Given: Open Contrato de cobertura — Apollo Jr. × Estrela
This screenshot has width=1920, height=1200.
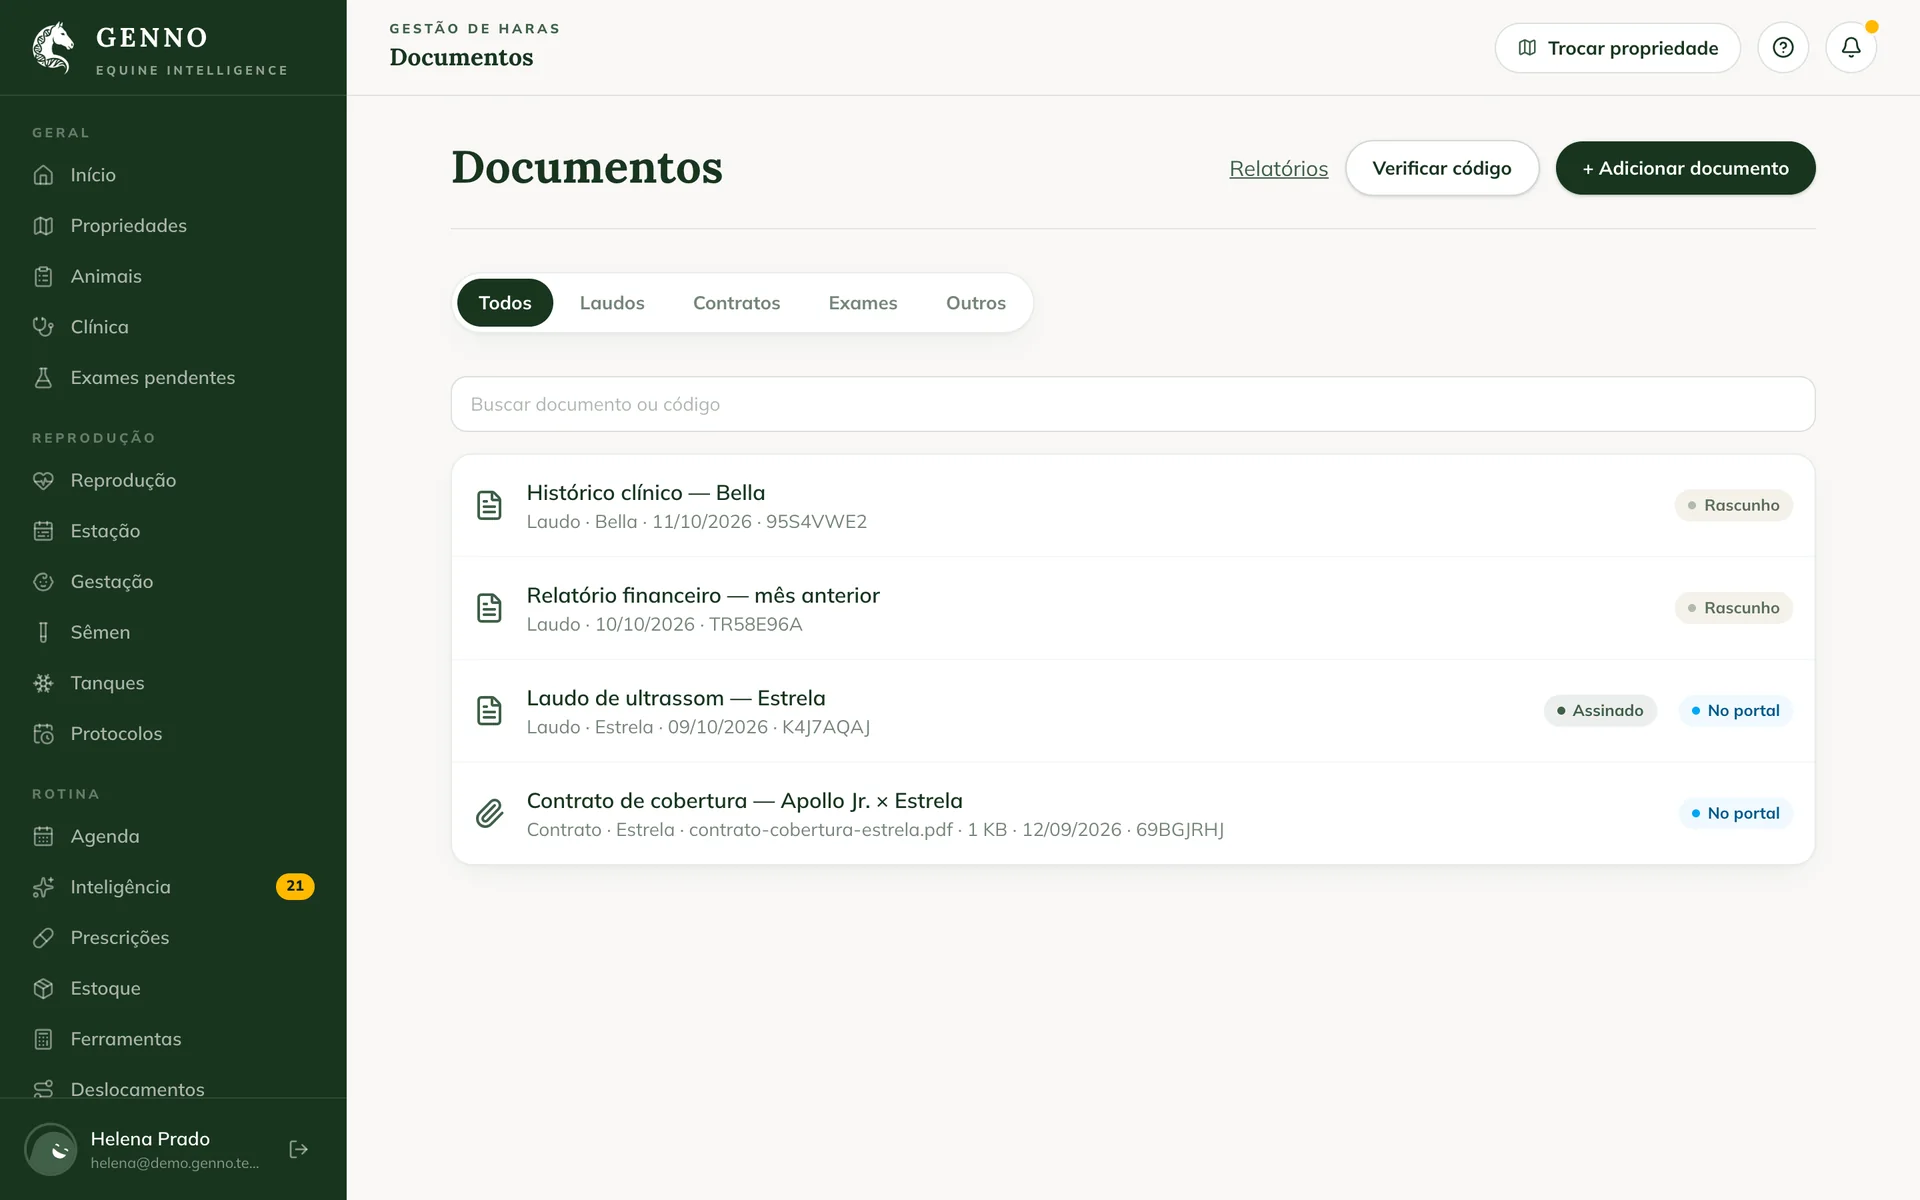Looking at the screenshot, I should (1133, 813).
